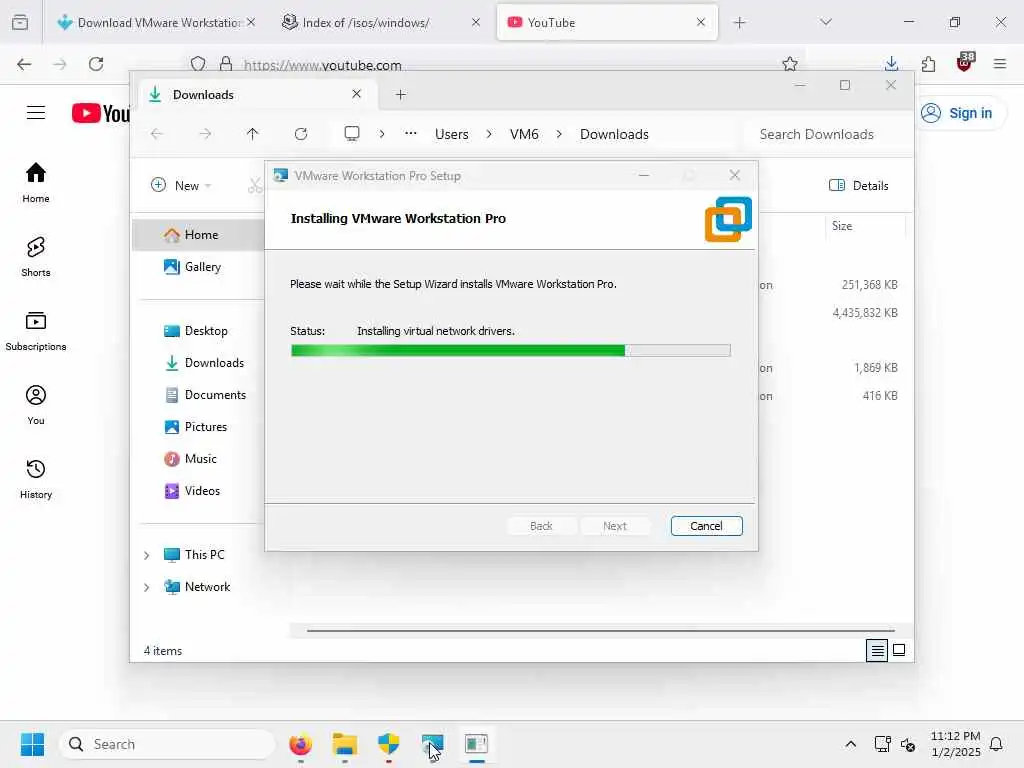This screenshot has height=768, width=1024.
Task: Open YouTube History
Action: (36, 479)
